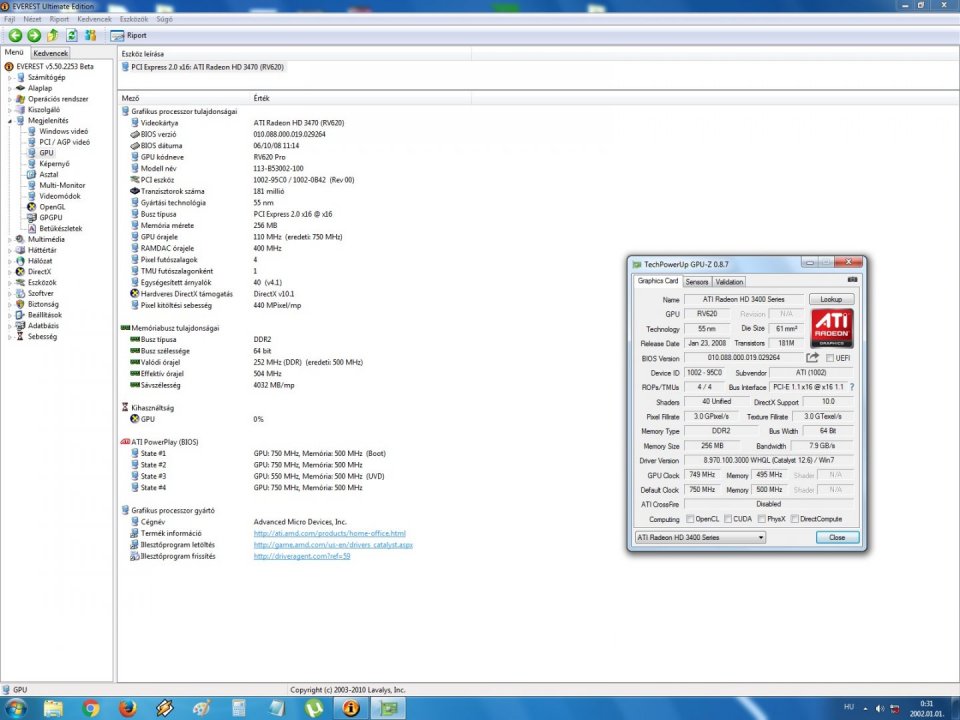Click the up-level folder arrow icon

tap(53, 36)
